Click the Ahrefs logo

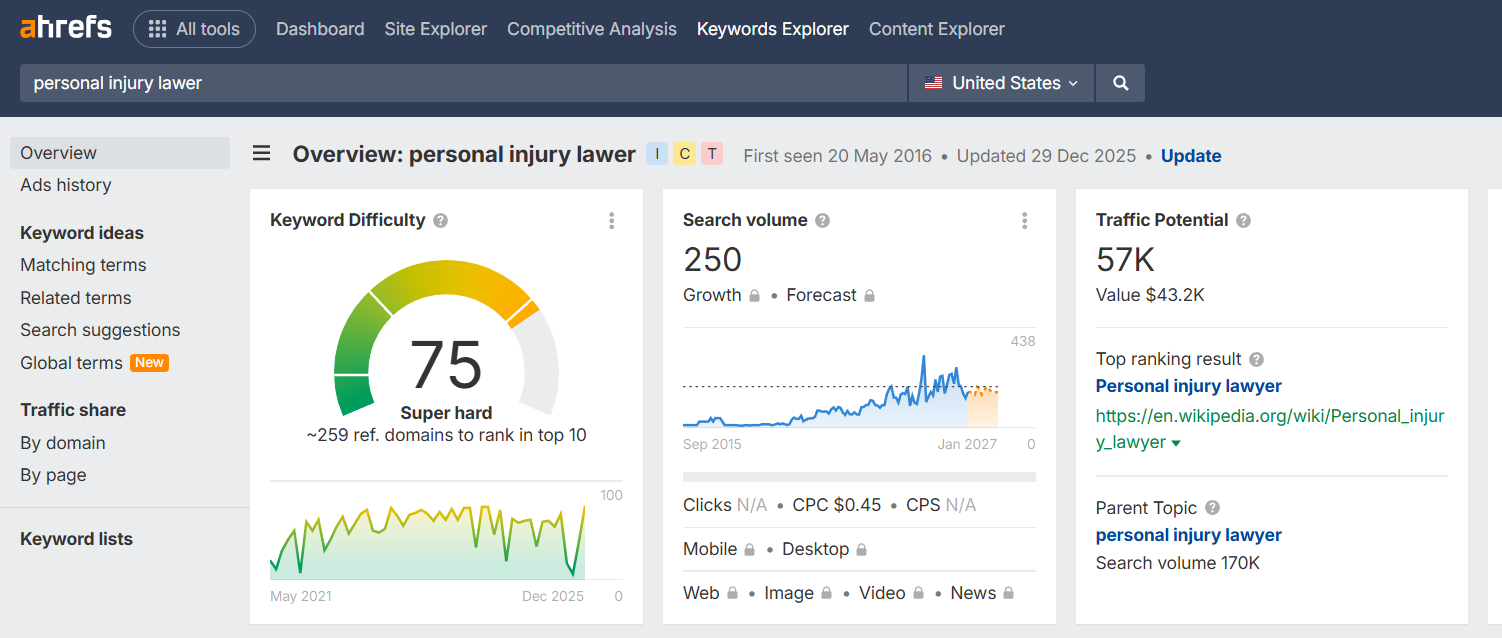(66, 28)
